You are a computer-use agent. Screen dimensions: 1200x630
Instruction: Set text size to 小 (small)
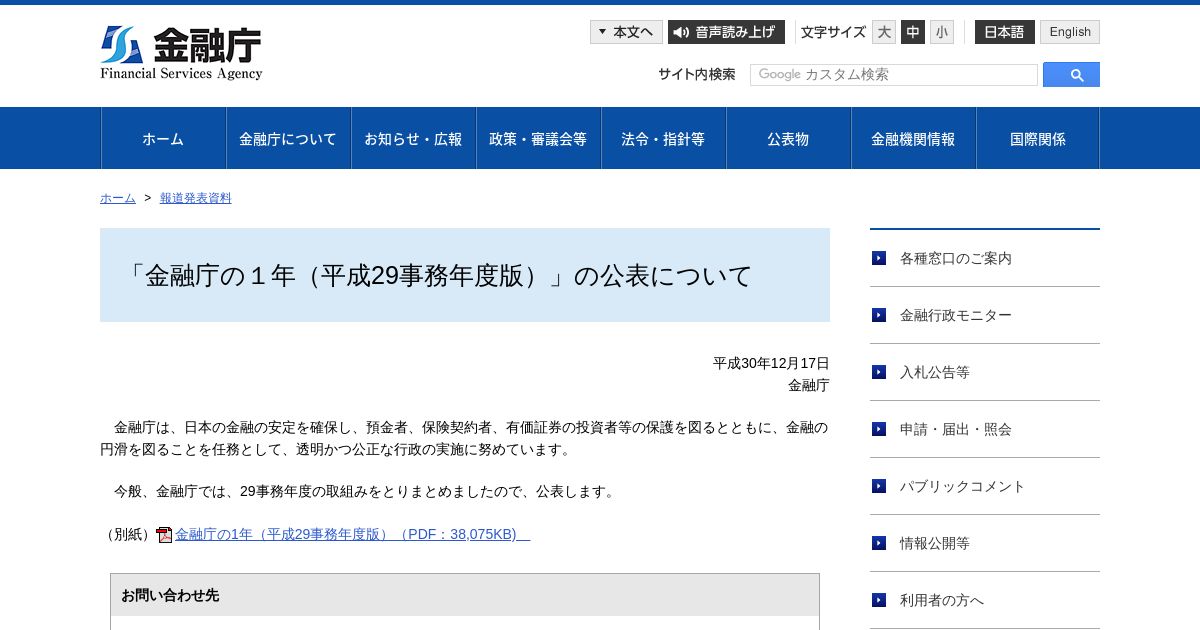click(942, 32)
